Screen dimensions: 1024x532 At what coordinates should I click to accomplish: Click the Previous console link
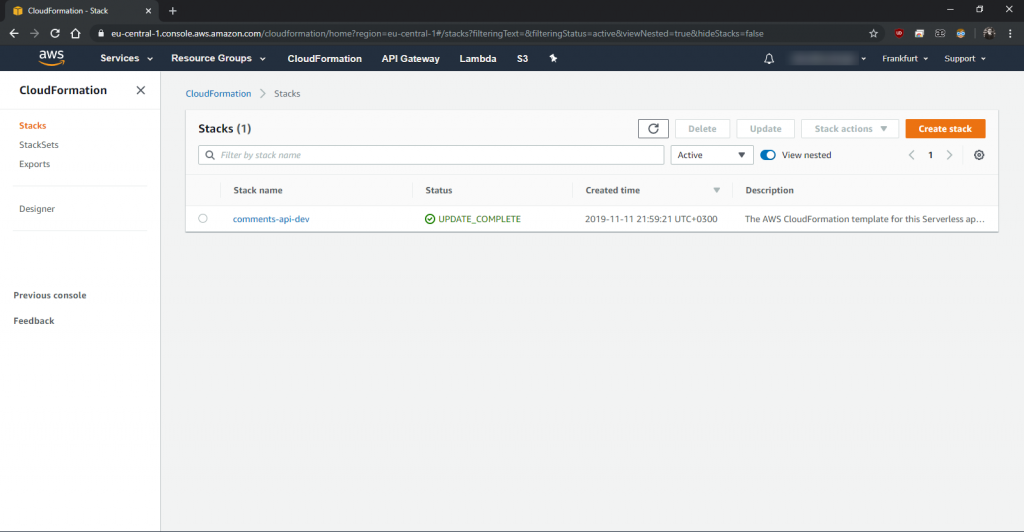coord(50,295)
